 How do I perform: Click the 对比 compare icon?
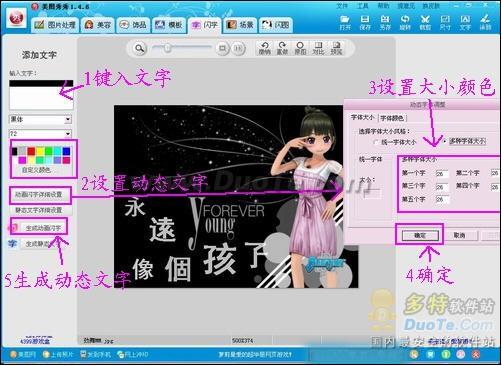(x=318, y=48)
